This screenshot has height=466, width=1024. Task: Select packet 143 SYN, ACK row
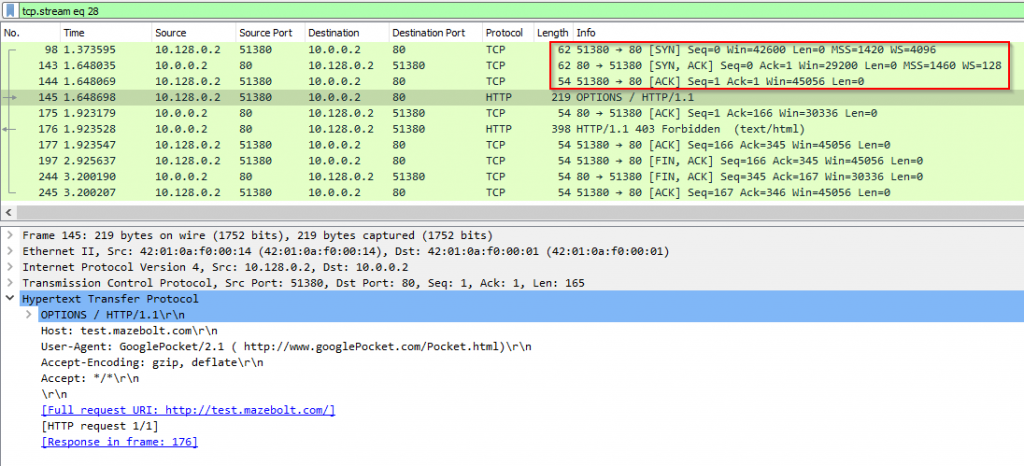(512, 65)
